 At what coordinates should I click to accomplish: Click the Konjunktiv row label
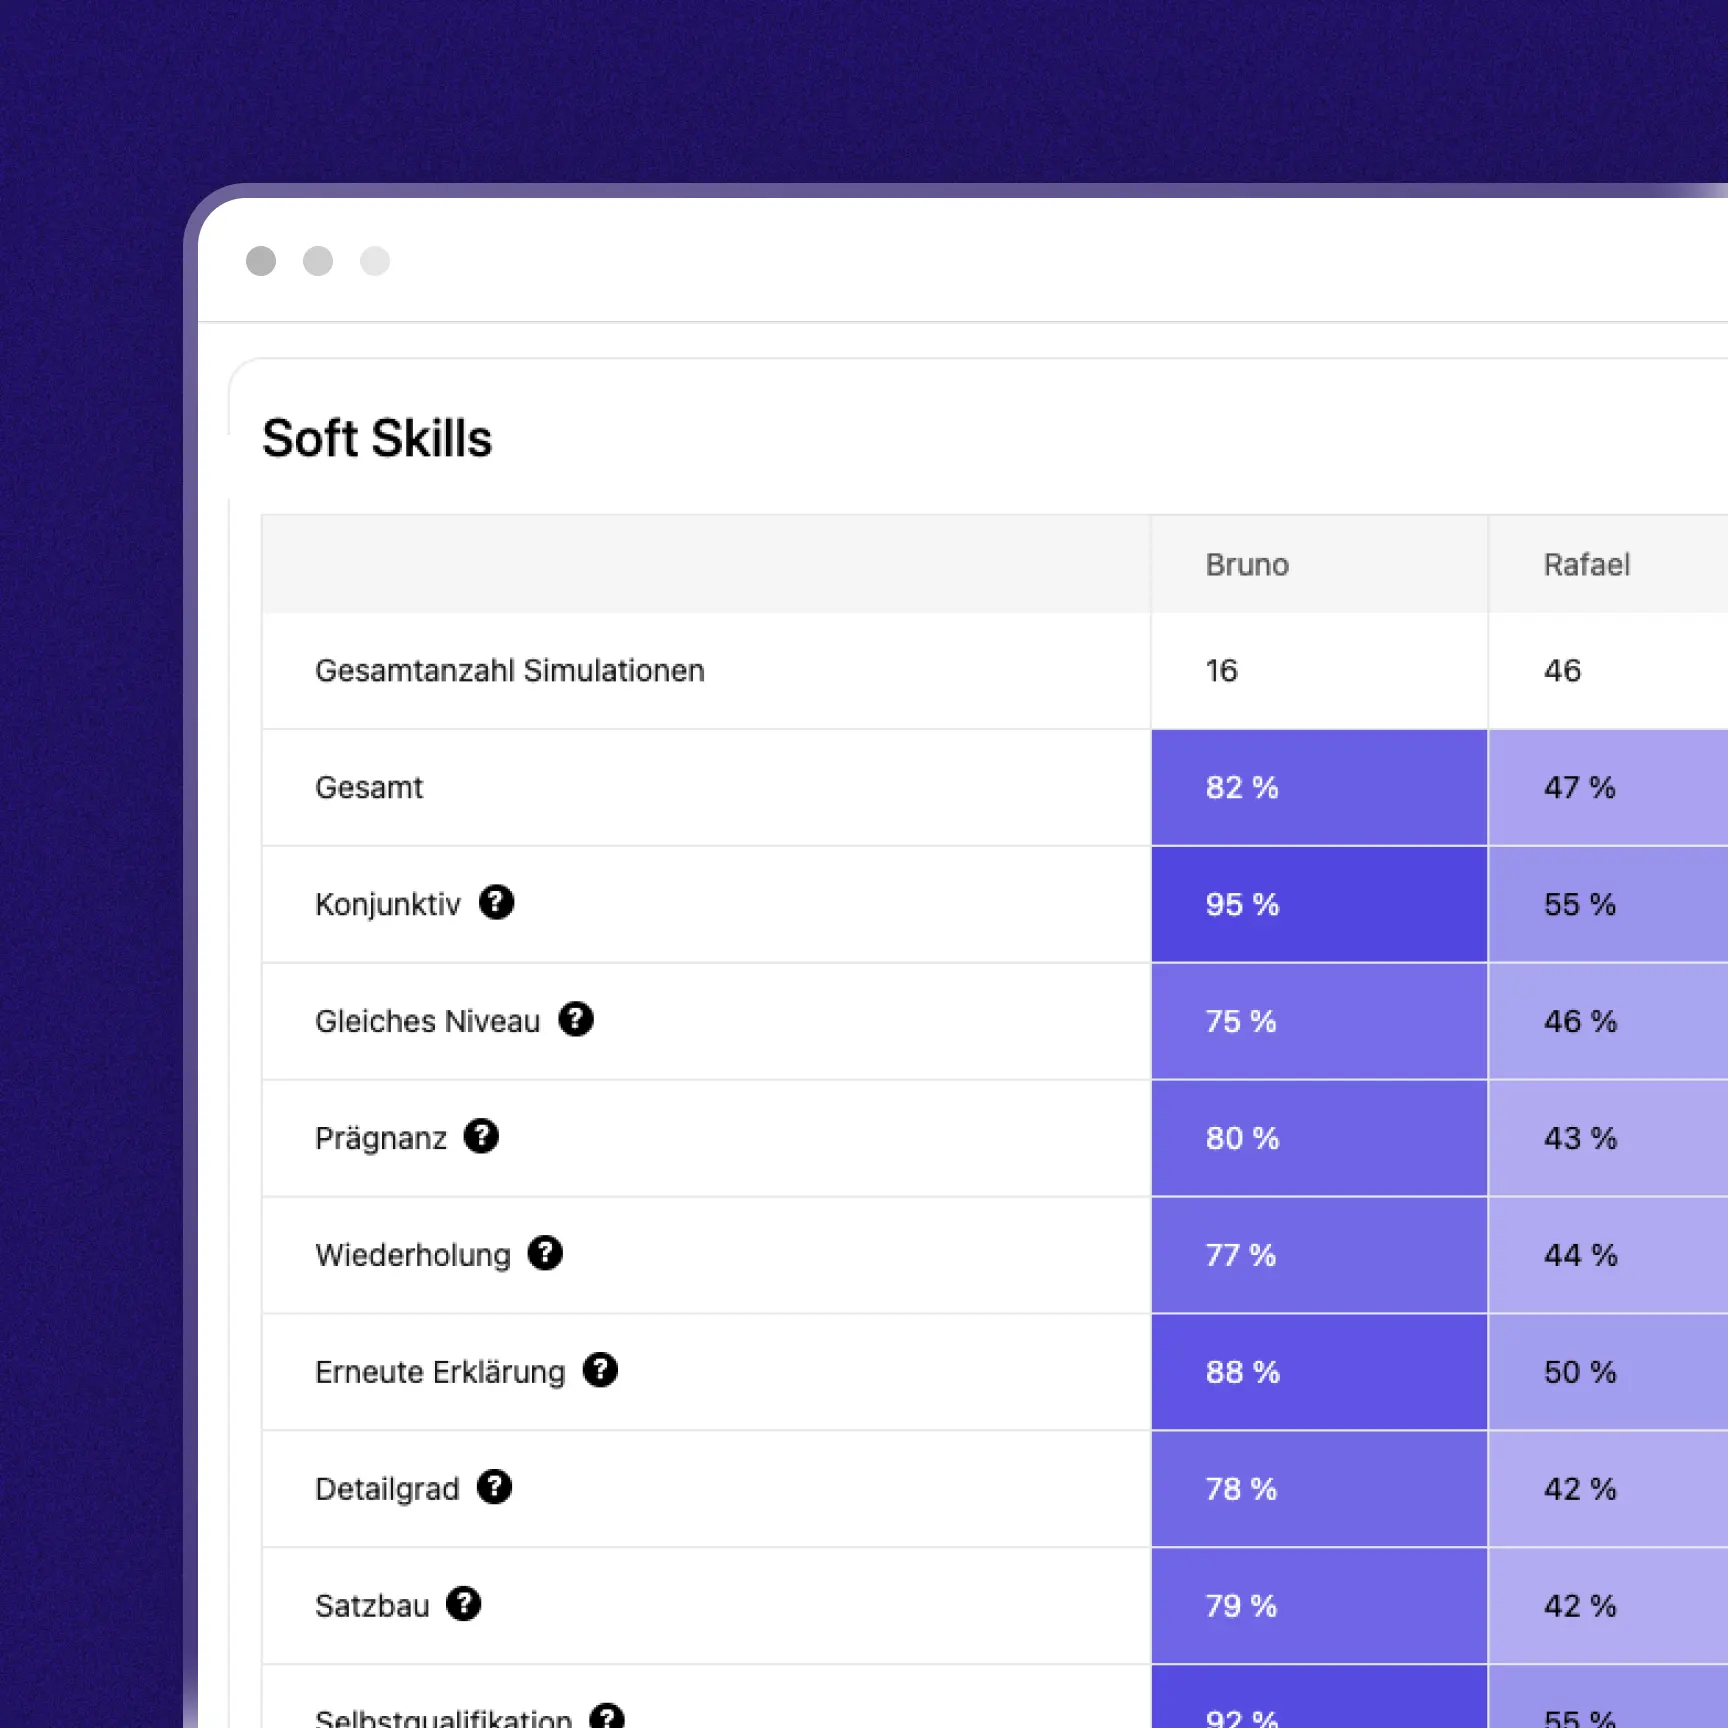[388, 905]
